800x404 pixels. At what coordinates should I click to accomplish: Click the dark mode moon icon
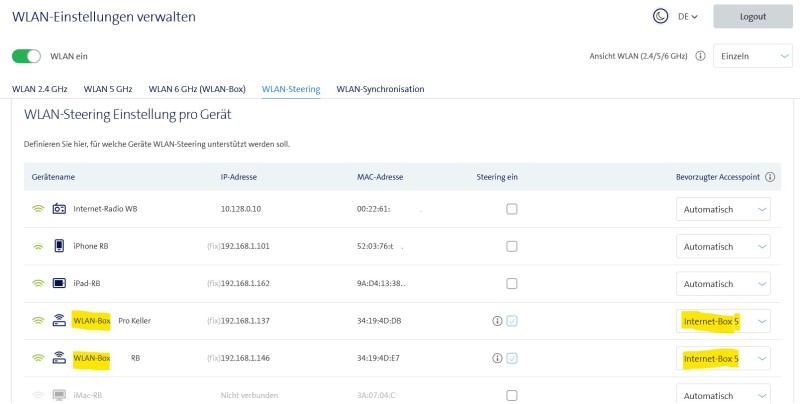[660, 16]
